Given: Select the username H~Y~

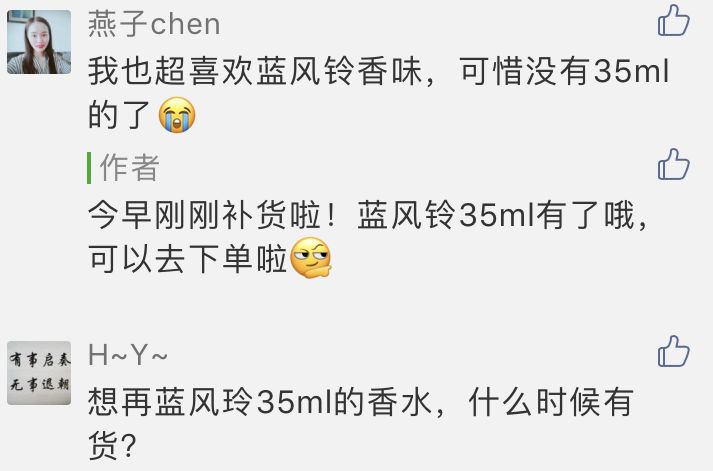Looking at the screenshot, I should point(128,355).
